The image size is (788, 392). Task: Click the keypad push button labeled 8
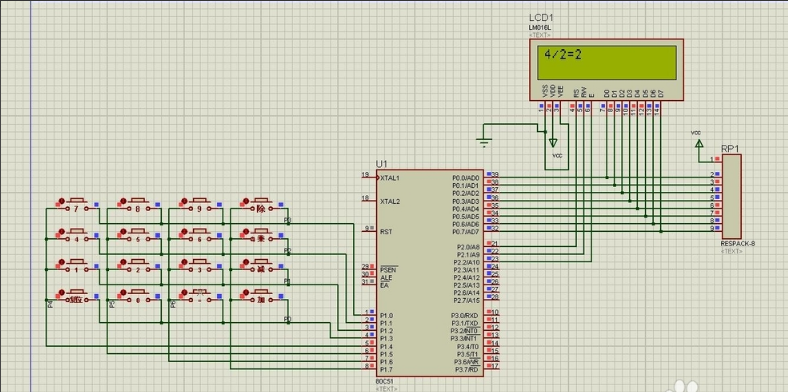138,204
